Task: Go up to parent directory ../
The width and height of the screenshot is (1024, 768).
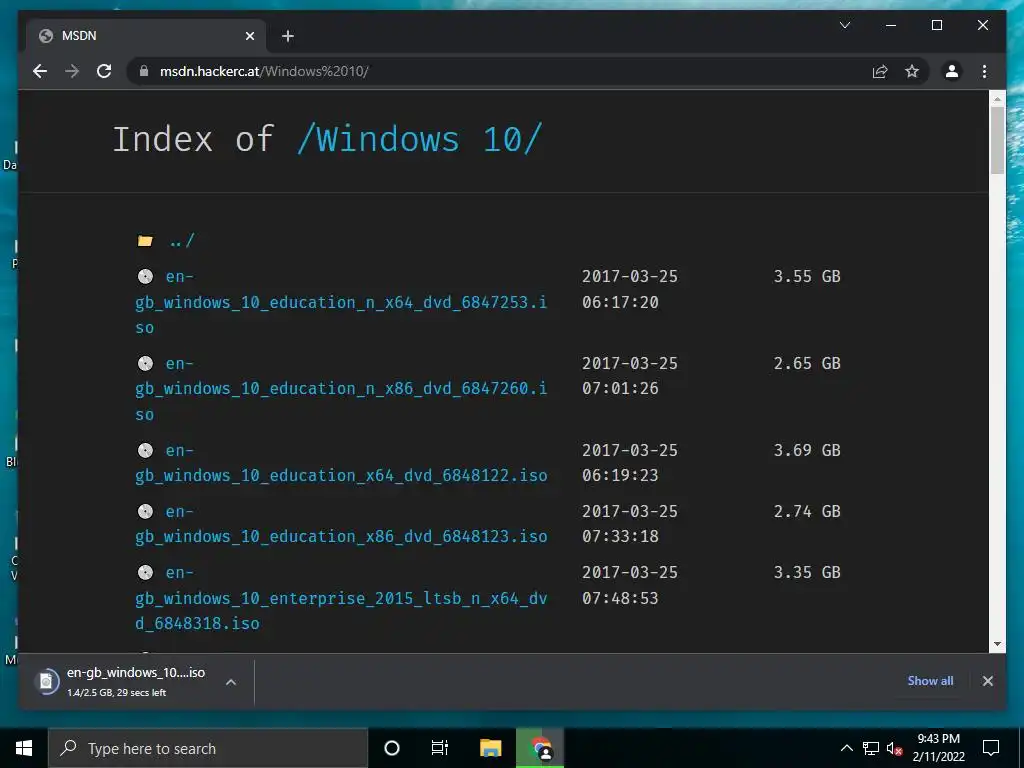Action: (182, 241)
